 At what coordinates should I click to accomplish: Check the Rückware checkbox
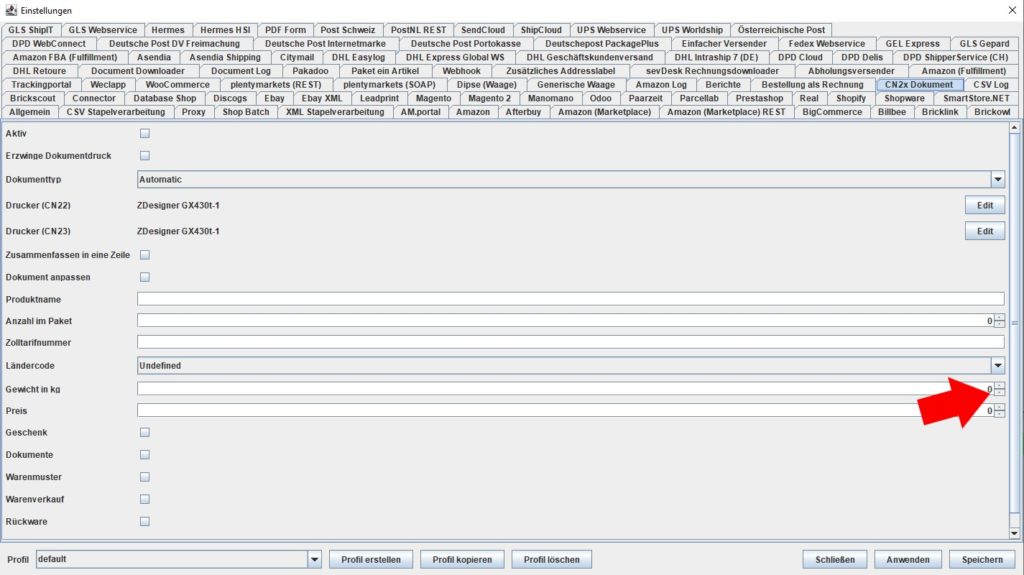click(x=145, y=521)
